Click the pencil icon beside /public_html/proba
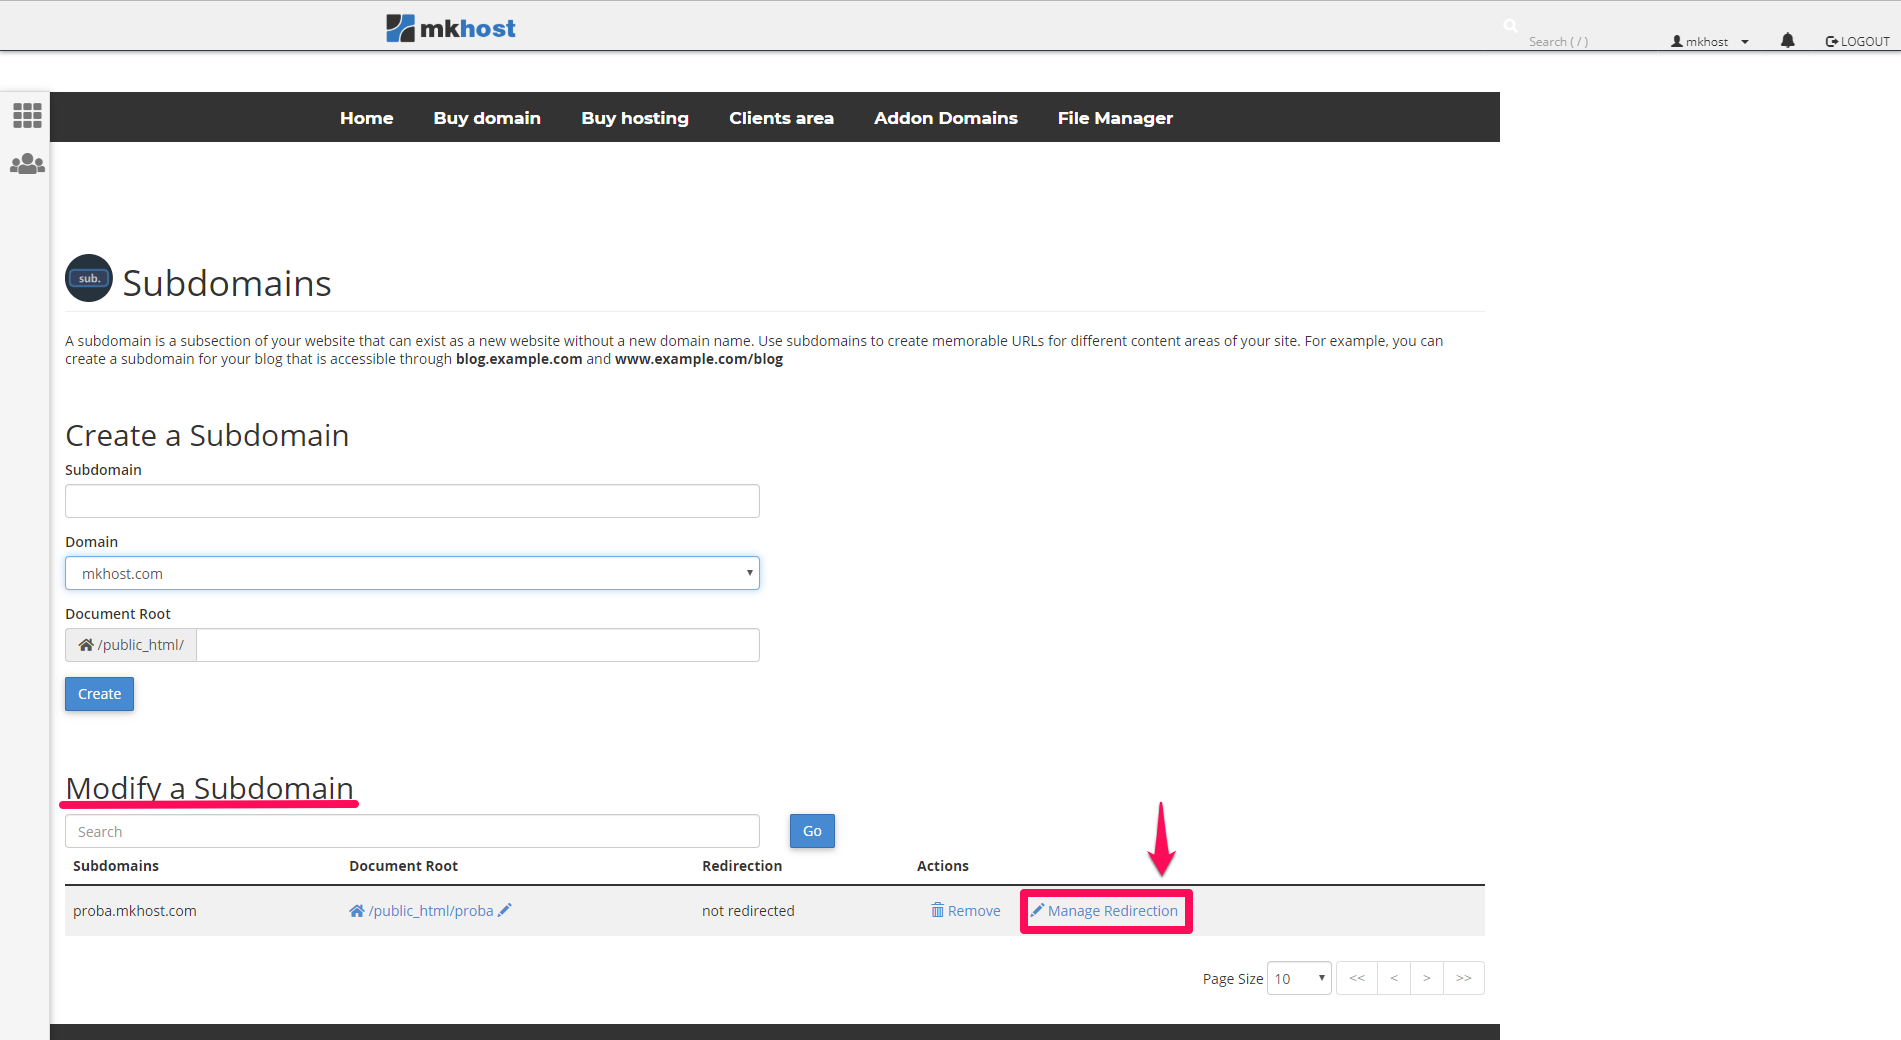Image resolution: width=1901 pixels, height=1040 pixels. pyautogui.click(x=505, y=910)
